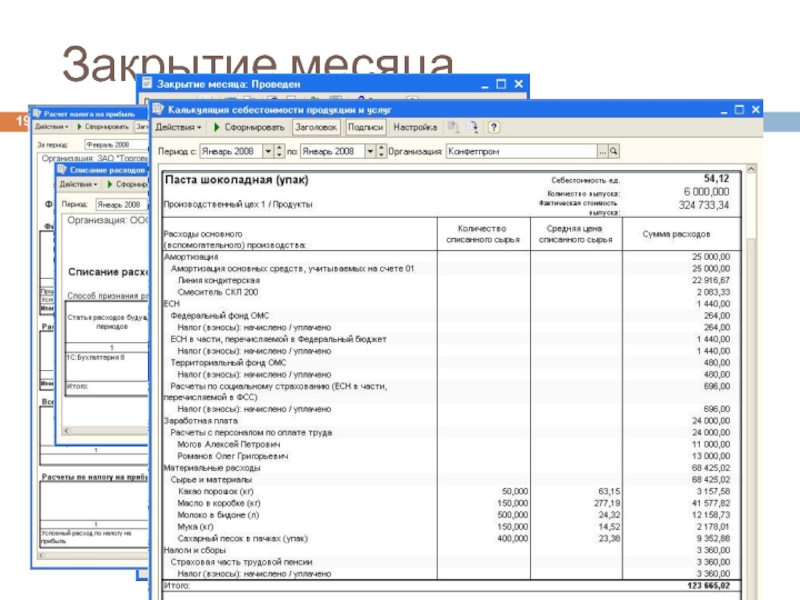Open the period end 'по' date dropdown
Viewport: 800px width, 600px height.
tap(369, 151)
